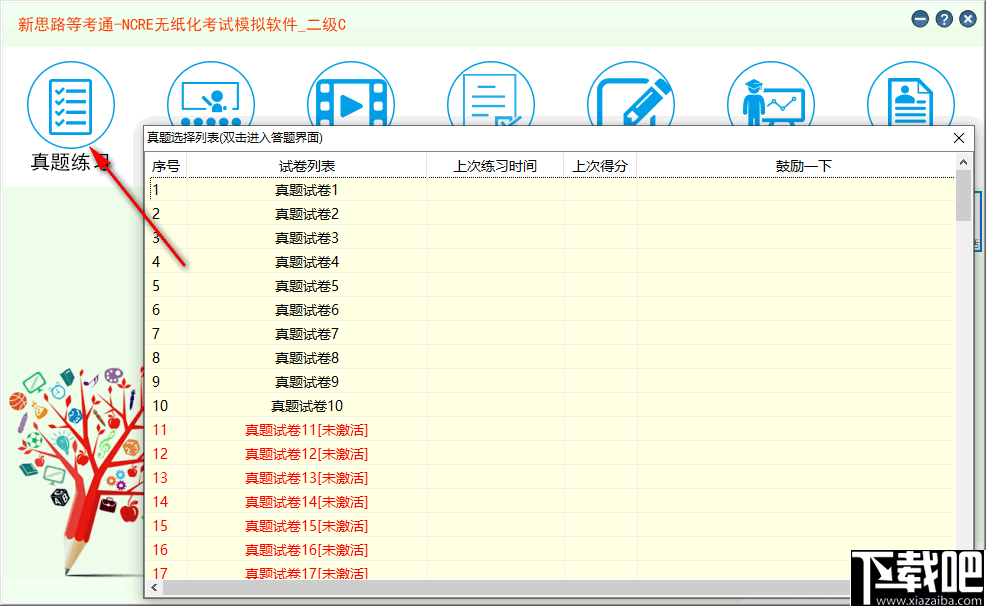This screenshot has height=606, width=986.
Task: Select the 真题试卷5 exam paper entry
Action: coord(307,285)
